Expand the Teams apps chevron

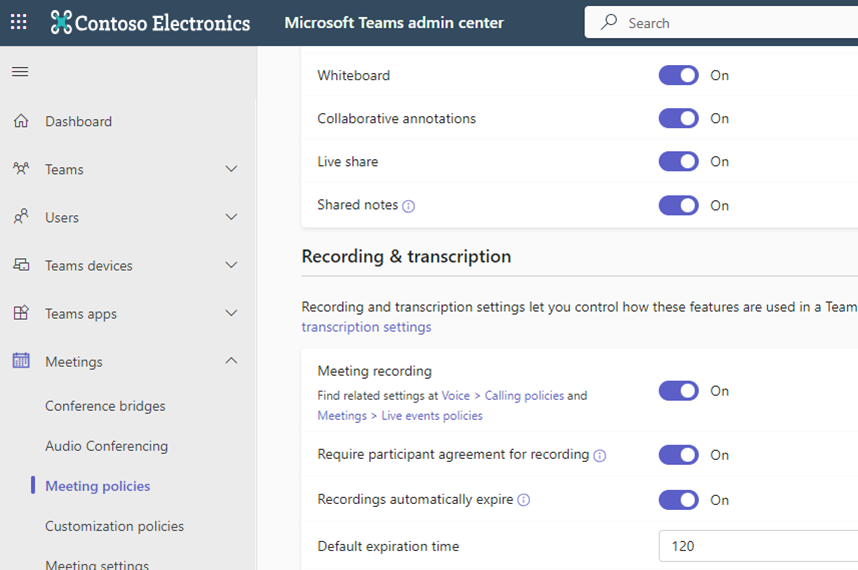tap(231, 313)
